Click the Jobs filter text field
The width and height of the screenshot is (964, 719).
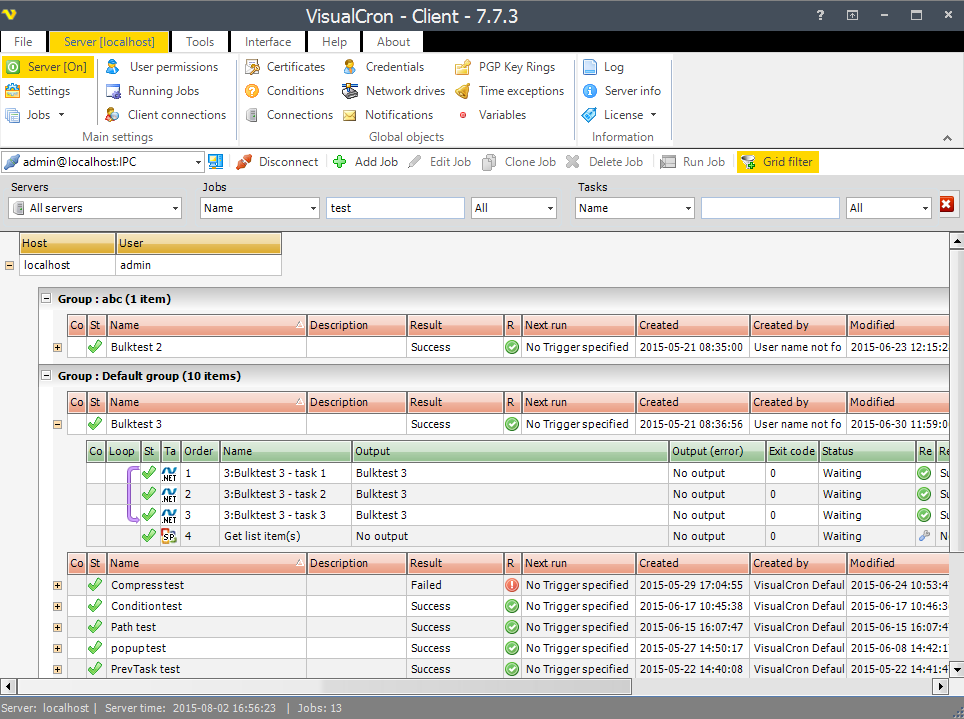(x=395, y=208)
